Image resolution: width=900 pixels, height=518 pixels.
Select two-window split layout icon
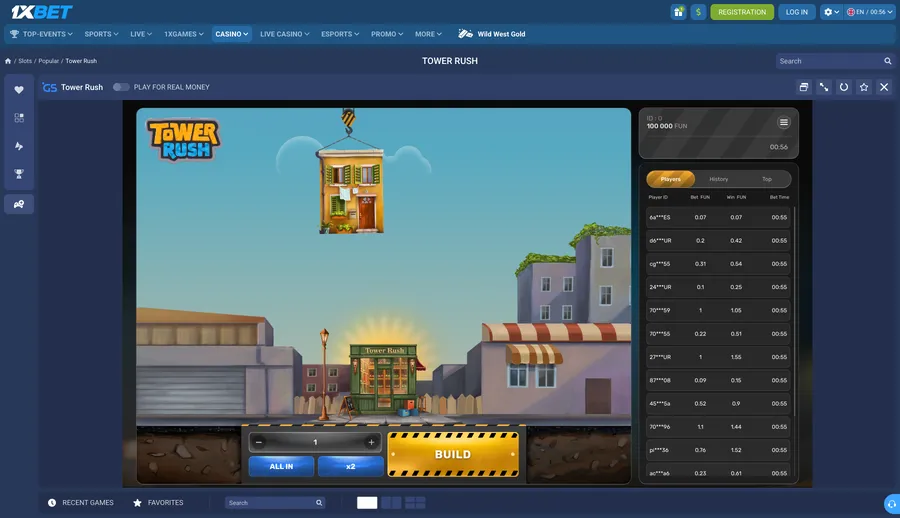391,502
